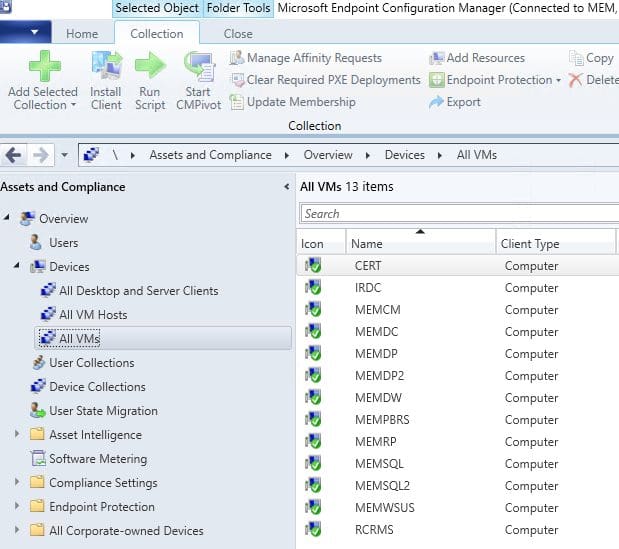Screen dimensions: 619x549
Task: Click the MEMSQL device icon
Action: click(313, 463)
